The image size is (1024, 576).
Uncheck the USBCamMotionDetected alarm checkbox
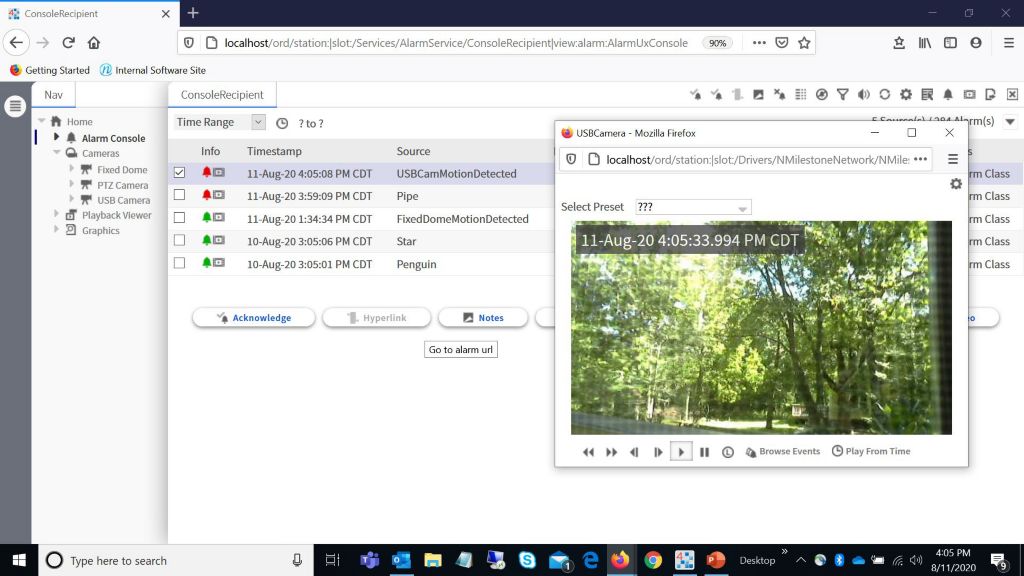180,173
